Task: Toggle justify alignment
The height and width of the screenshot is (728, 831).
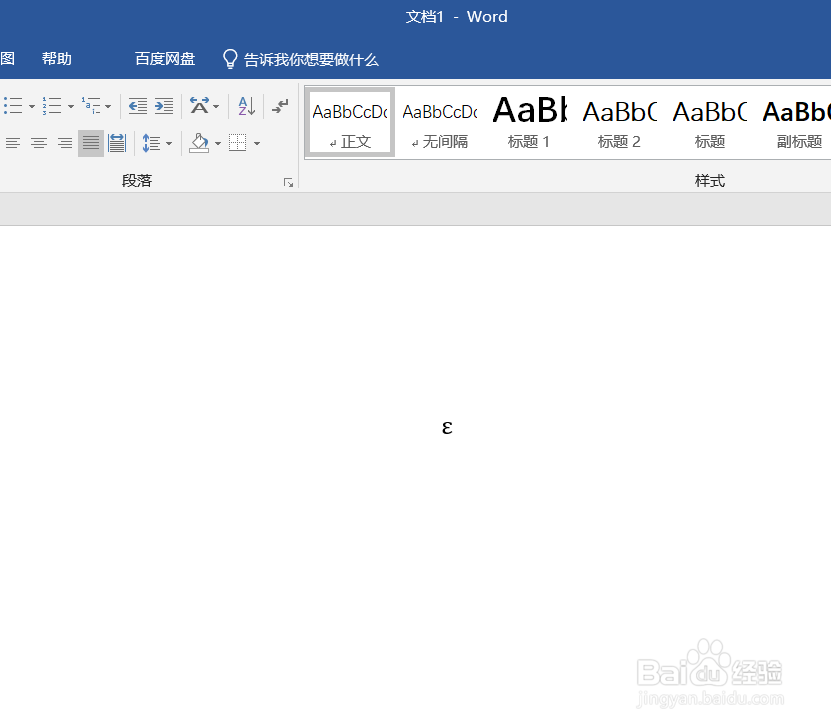Action: [x=90, y=143]
